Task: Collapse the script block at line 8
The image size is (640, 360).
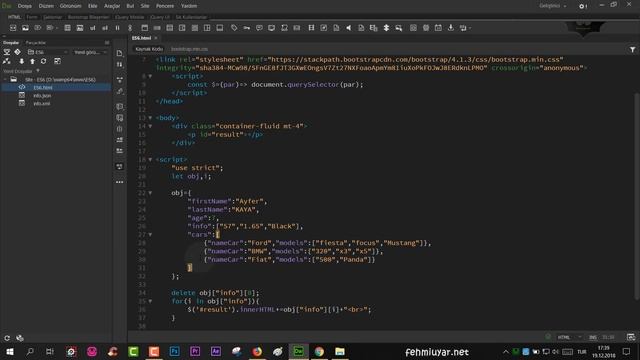Action: [x=150, y=76]
